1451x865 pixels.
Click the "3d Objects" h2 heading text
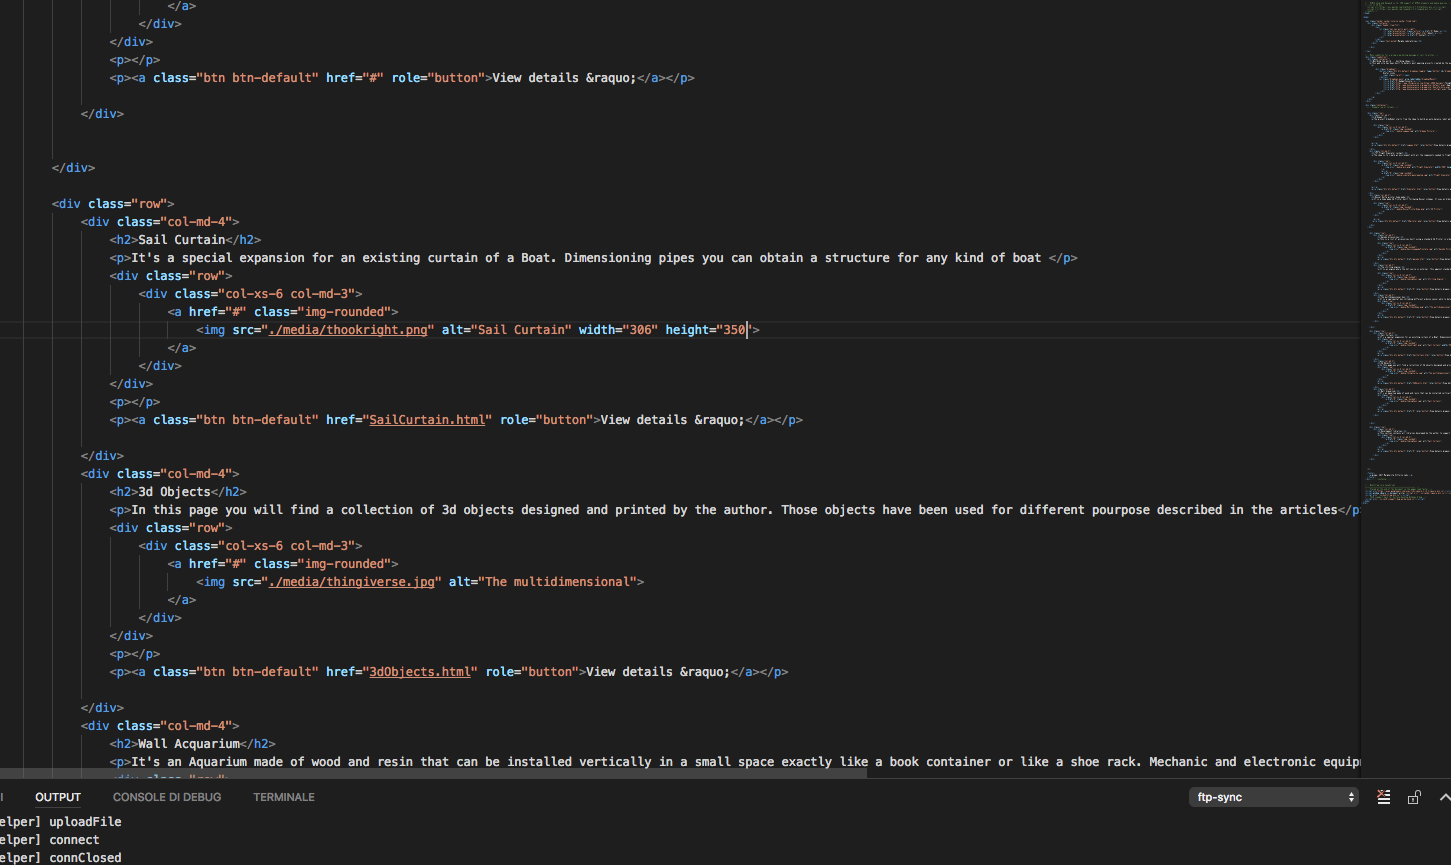tap(174, 492)
